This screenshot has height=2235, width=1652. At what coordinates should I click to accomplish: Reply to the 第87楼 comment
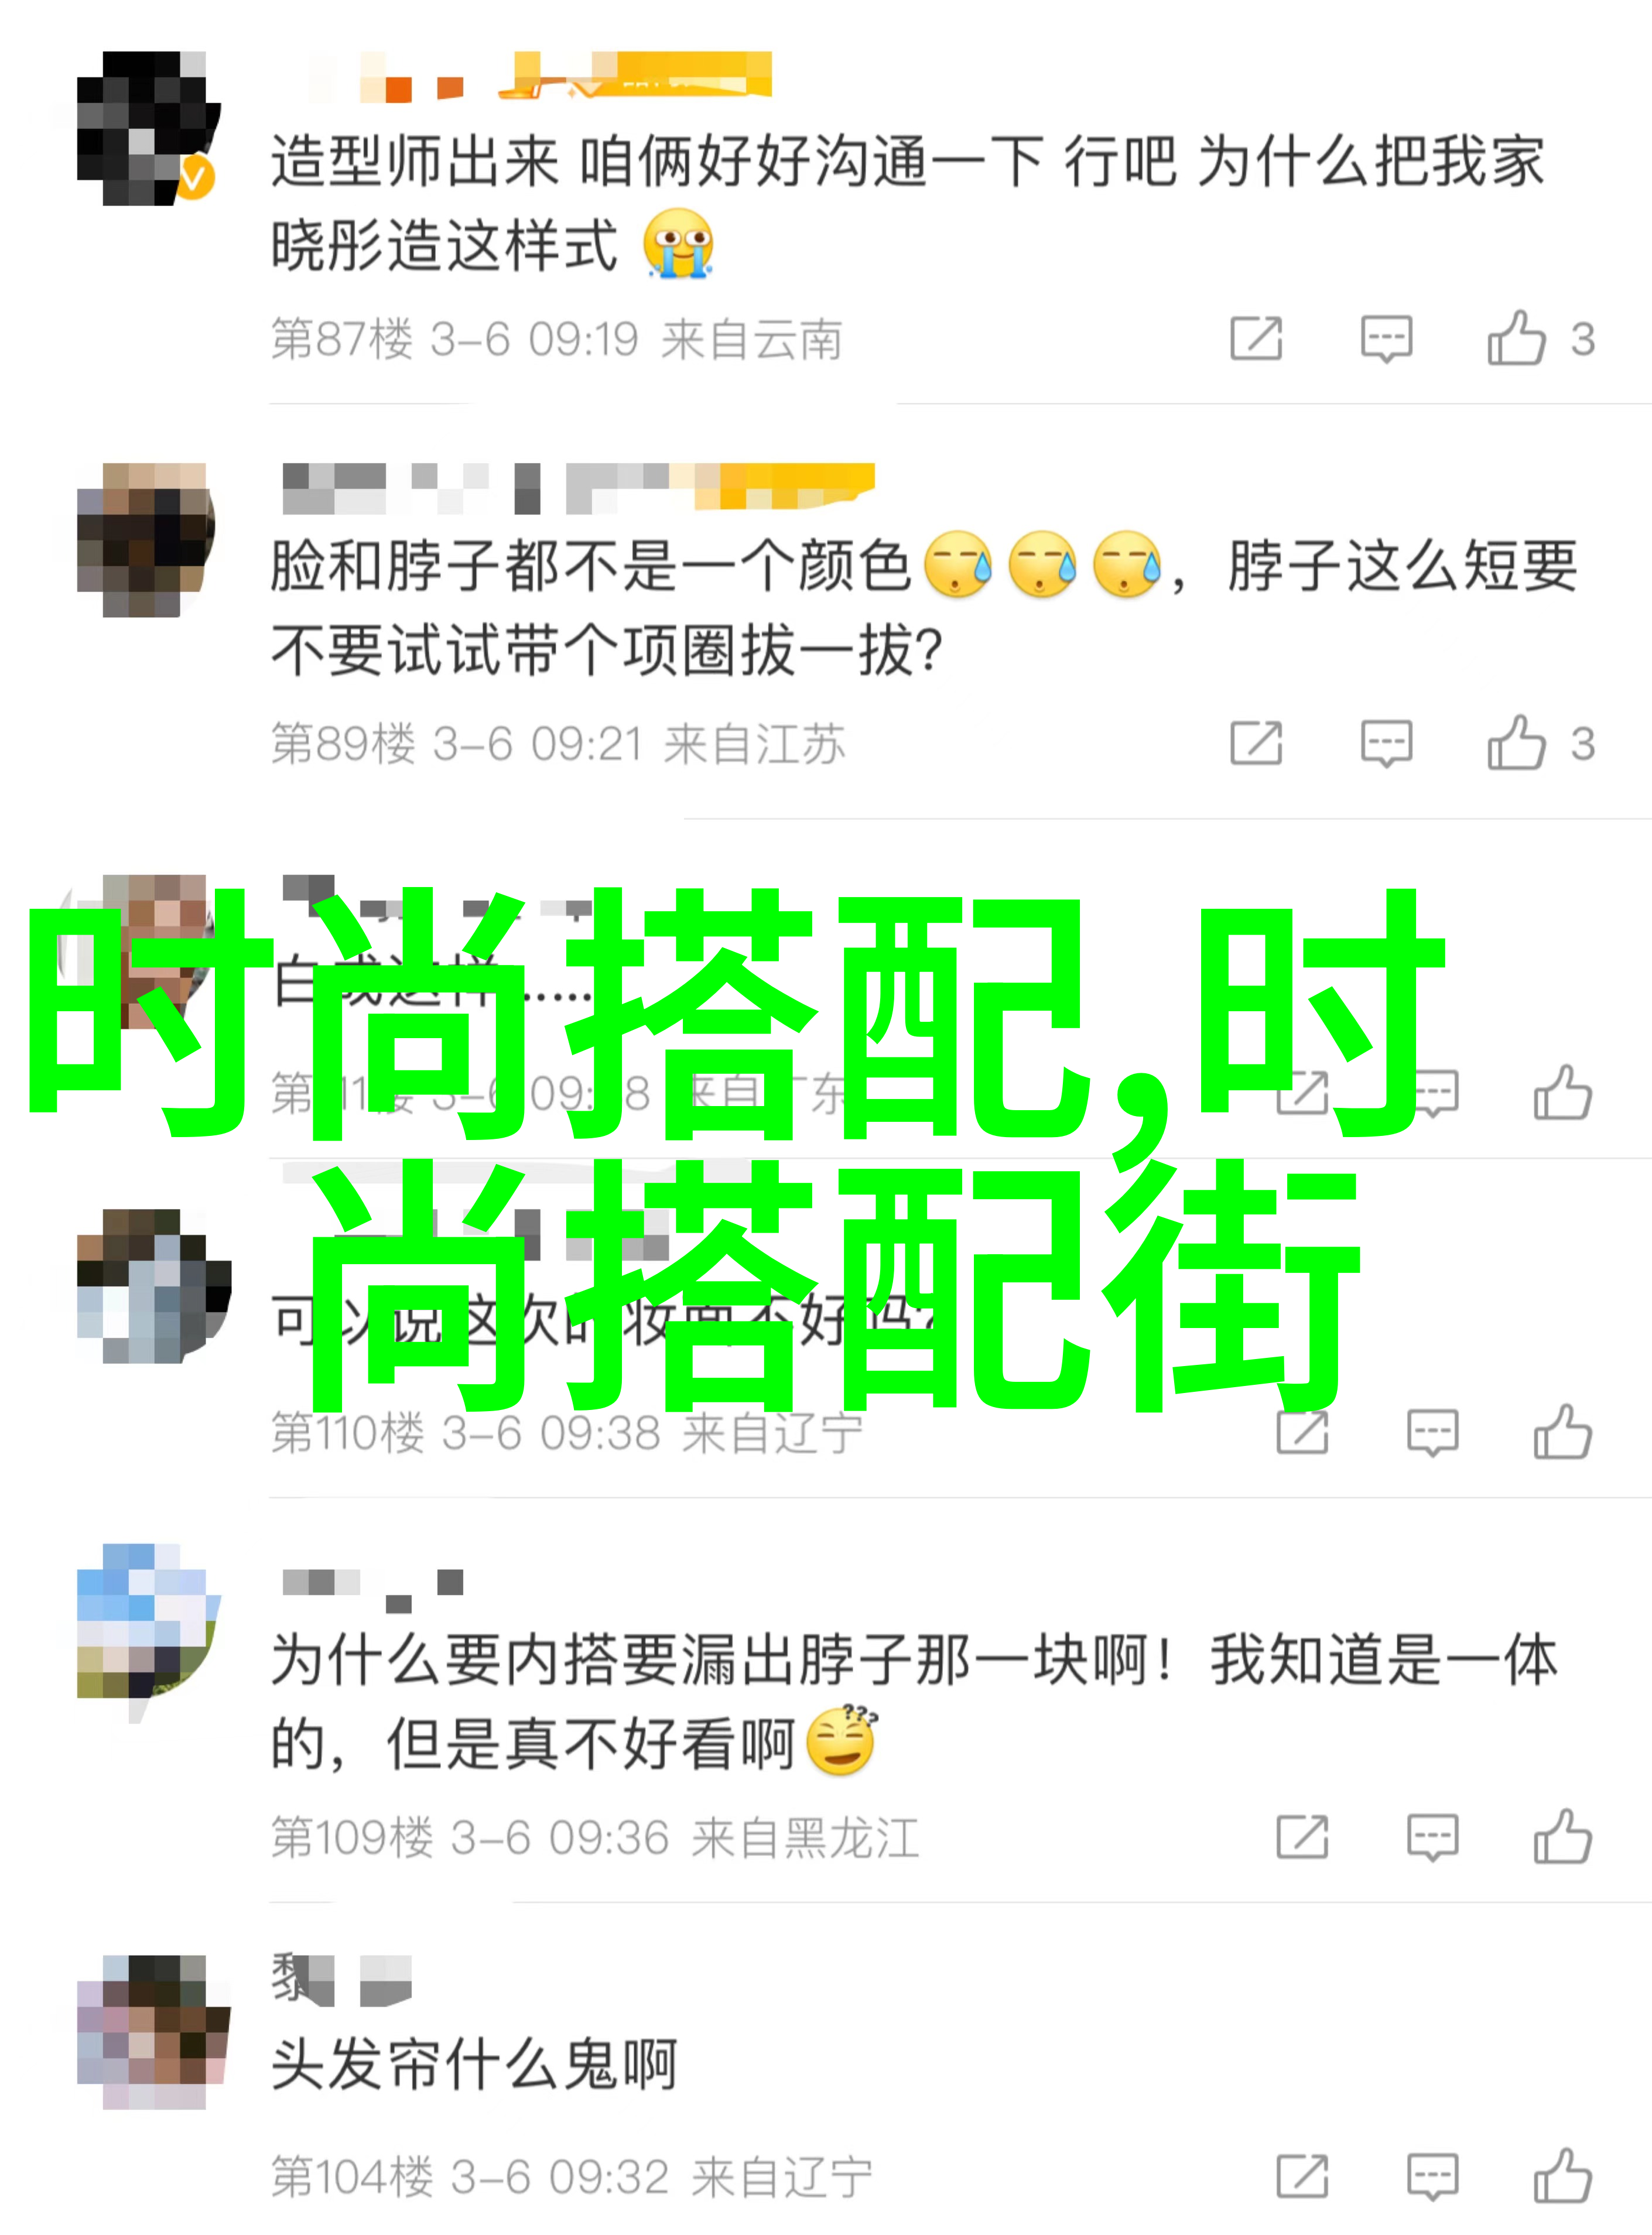pyautogui.click(x=1386, y=339)
